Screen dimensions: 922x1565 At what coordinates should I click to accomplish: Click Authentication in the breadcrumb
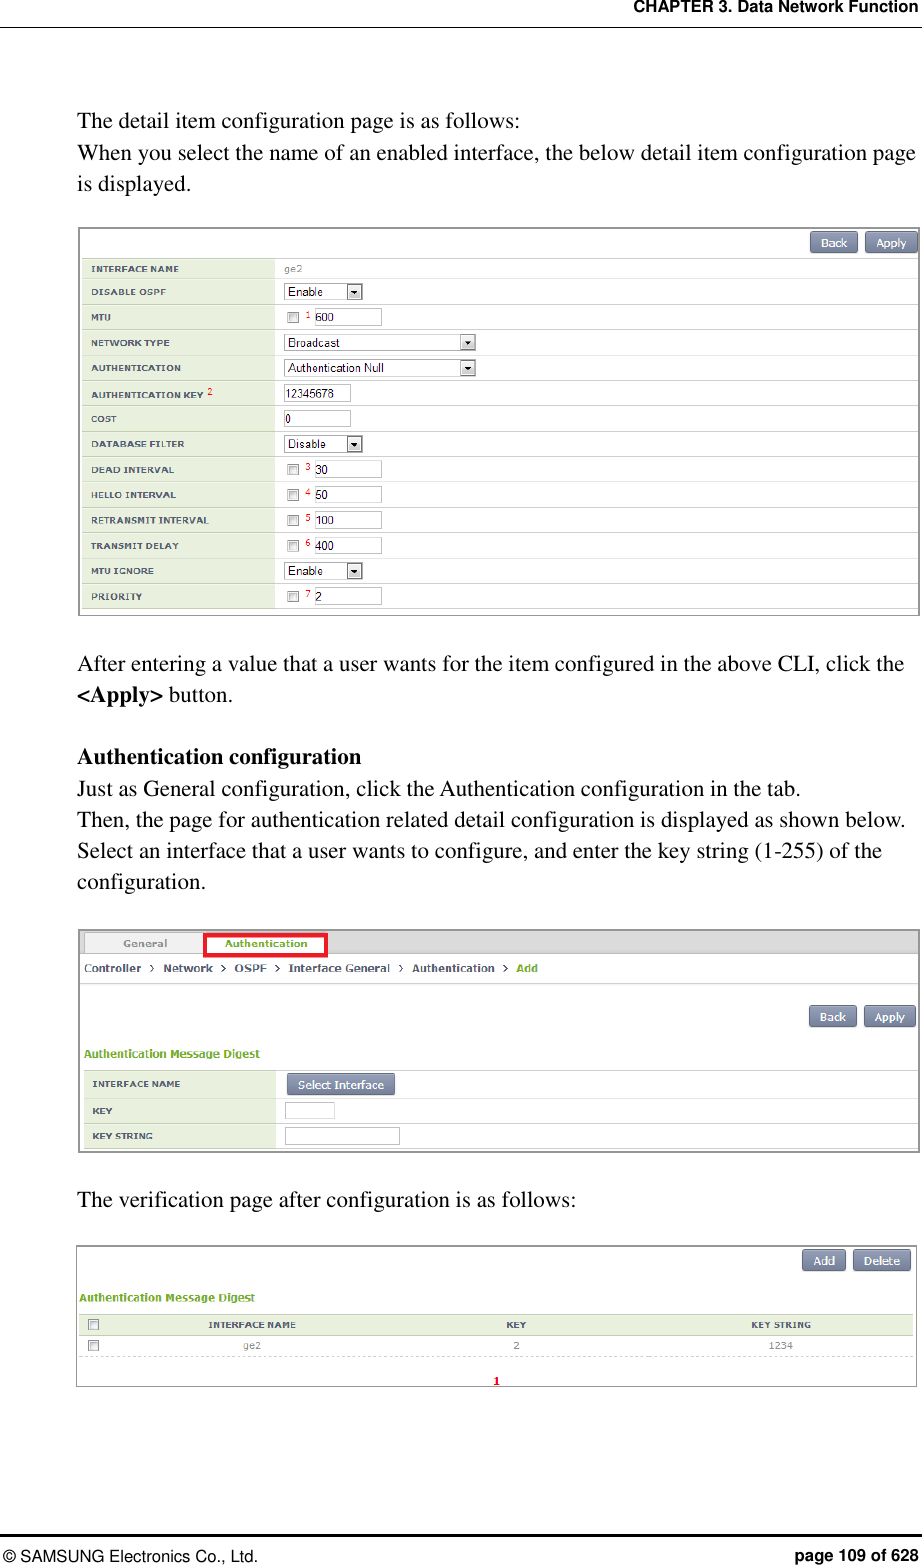pyautogui.click(x=453, y=968)
